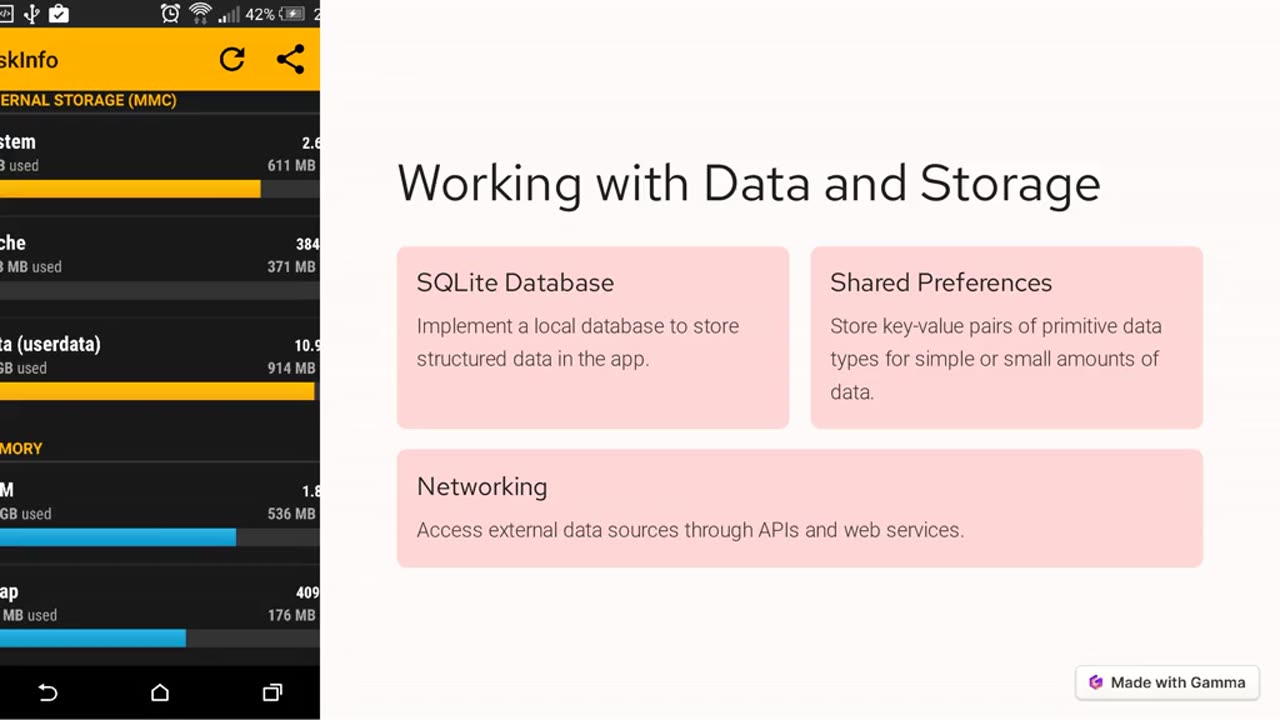Tap the USB connection status icon

[x=31, y=14]
